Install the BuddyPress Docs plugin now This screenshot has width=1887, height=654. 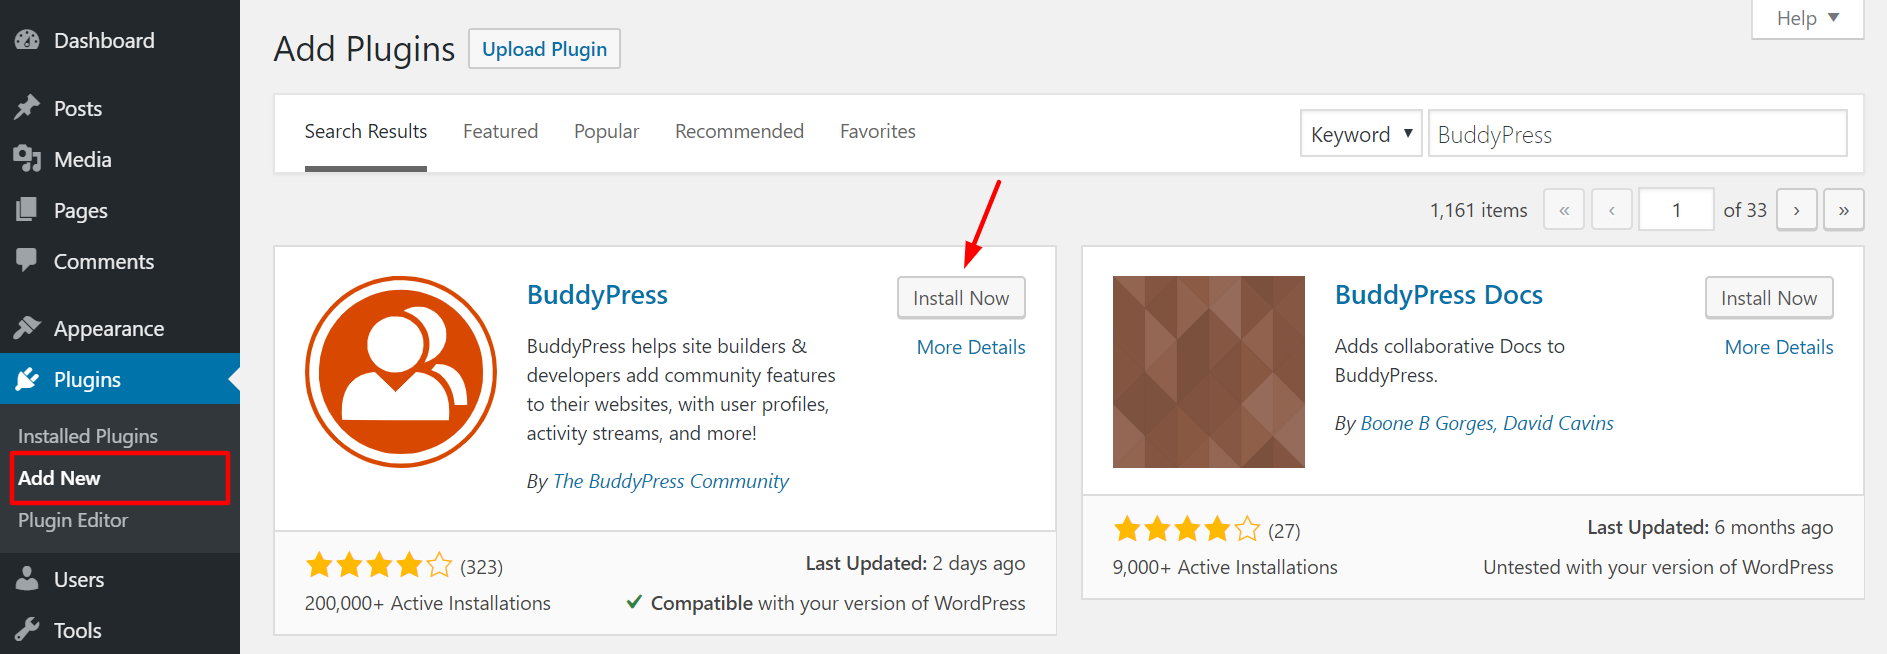[1769, 298]
